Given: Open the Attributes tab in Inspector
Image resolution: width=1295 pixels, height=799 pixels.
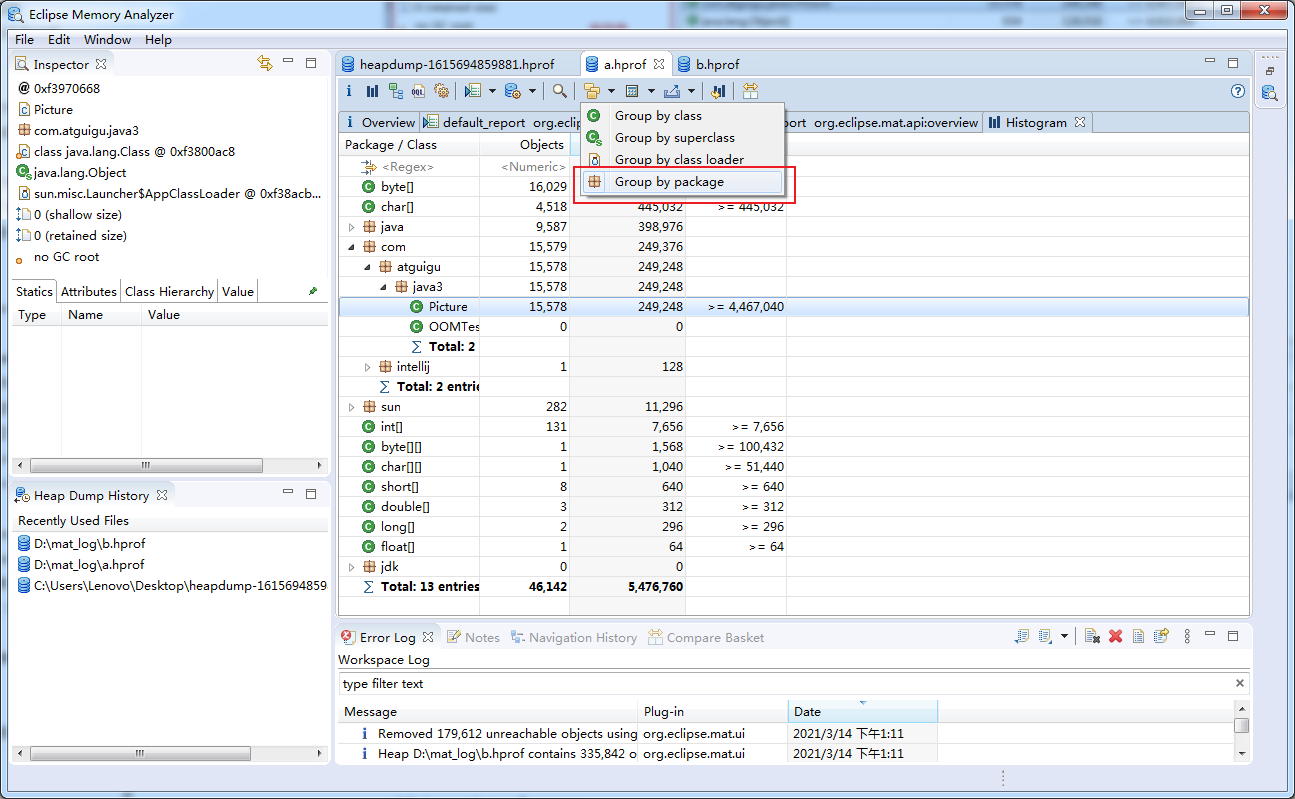Looking at the screenshot, I should coord(89,291).
